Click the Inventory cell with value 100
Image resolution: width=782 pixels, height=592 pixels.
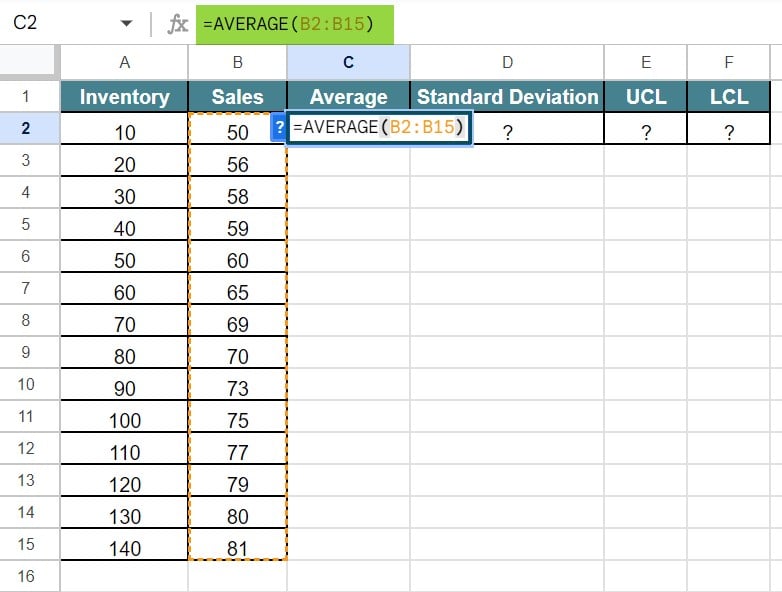pyautogui.click(x=124, y=416)
